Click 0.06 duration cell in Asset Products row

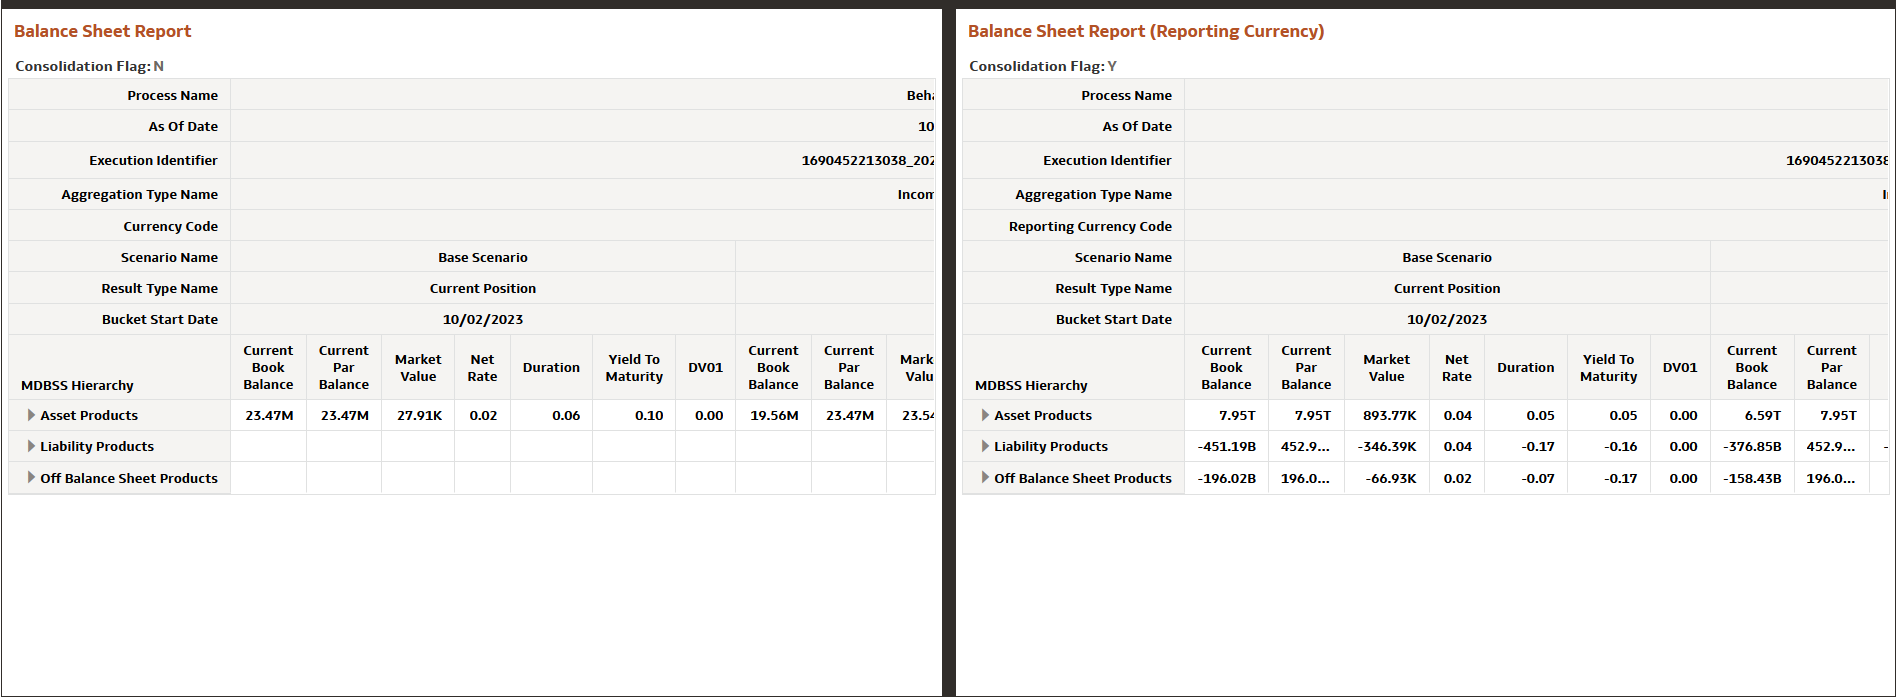551,415
